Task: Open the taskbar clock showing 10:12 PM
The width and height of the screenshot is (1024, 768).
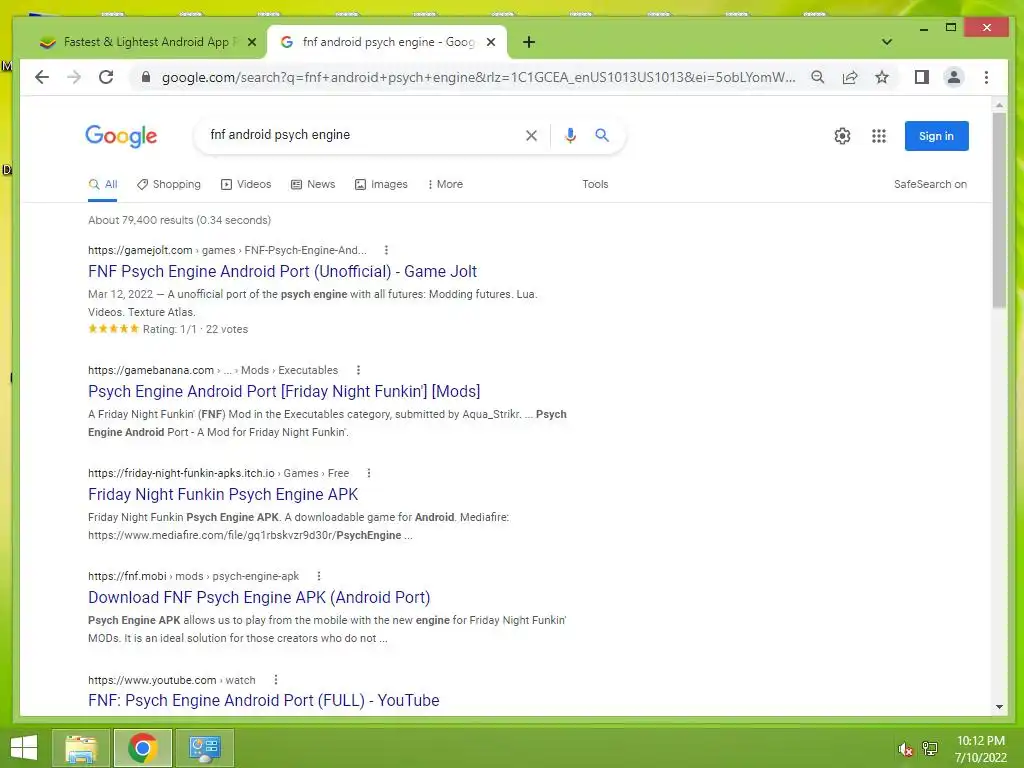Action: [981, 749]
